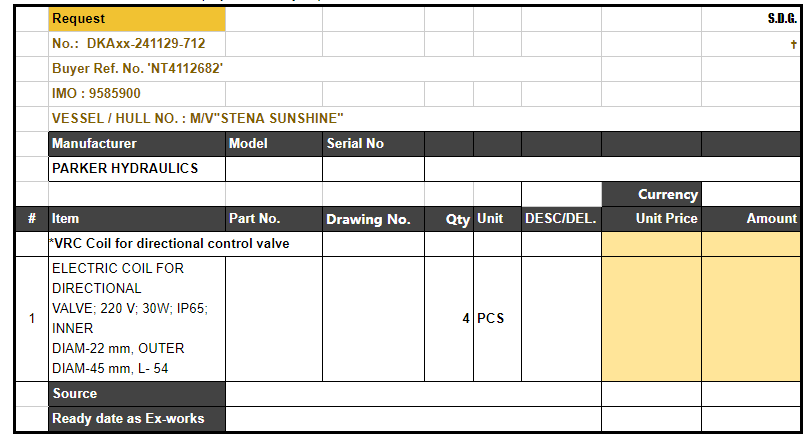Select the Source label cell
This screenshot has width=812, height=435.
click(x=137, y=394)
